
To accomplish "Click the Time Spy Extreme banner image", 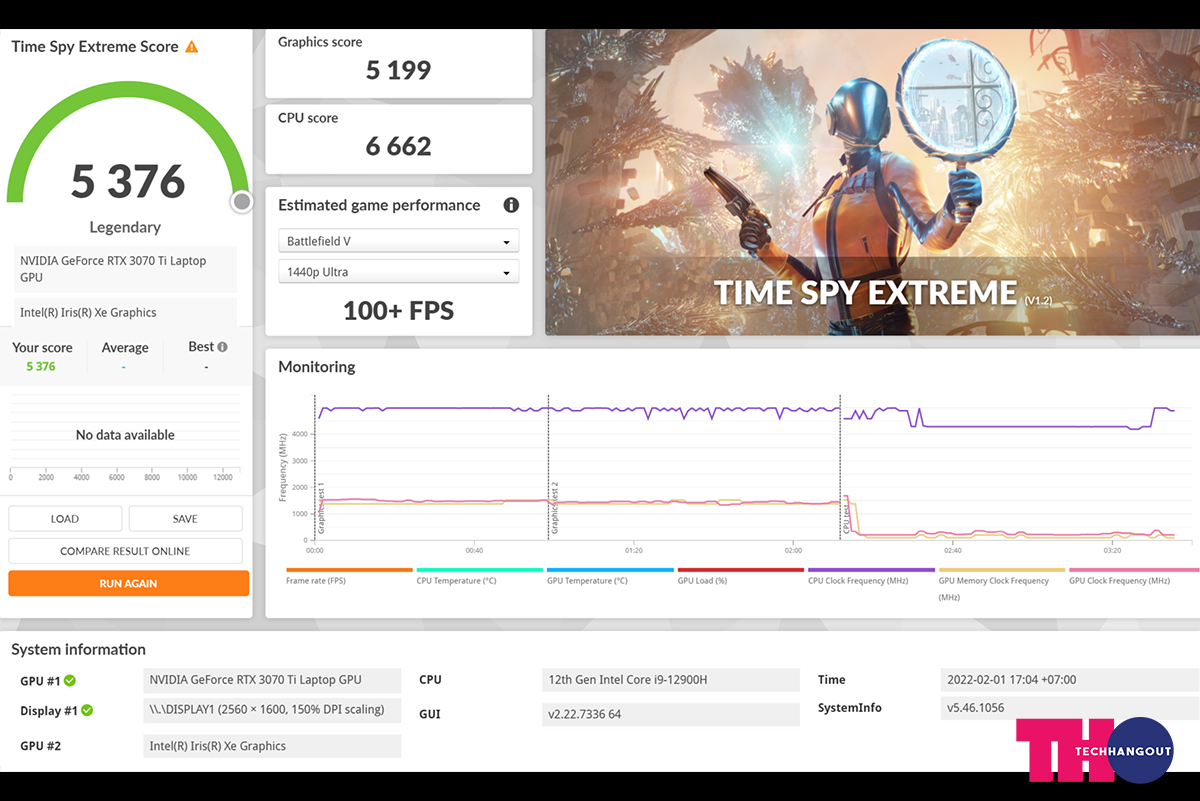I will coord(872,182).
